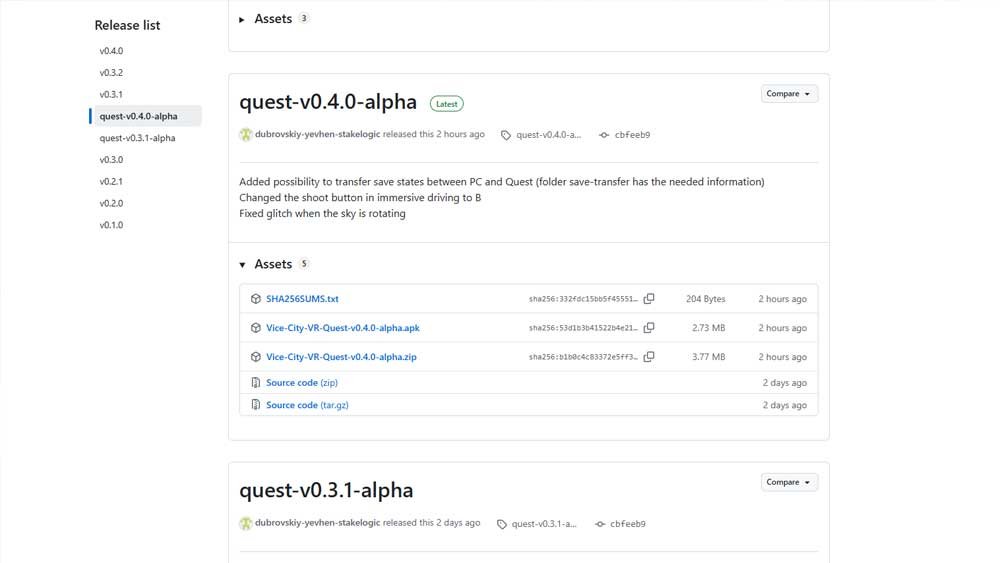Select quest-v0.3.1-alpha in Release list
Viewport: 1000px width, 563px height.
pyautogui.click(x=137, y=138)
